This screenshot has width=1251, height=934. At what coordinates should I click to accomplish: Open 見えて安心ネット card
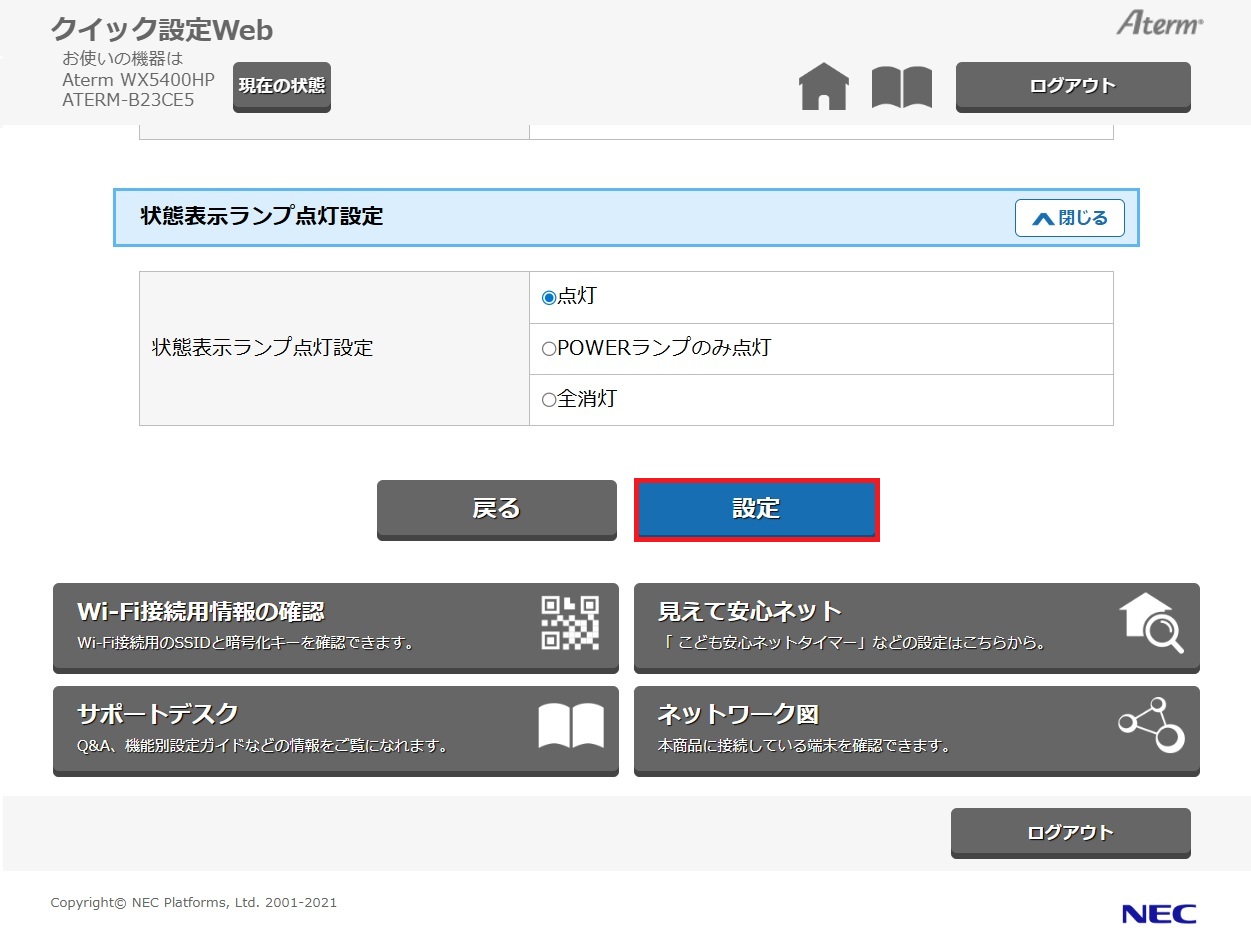point(917,628)
